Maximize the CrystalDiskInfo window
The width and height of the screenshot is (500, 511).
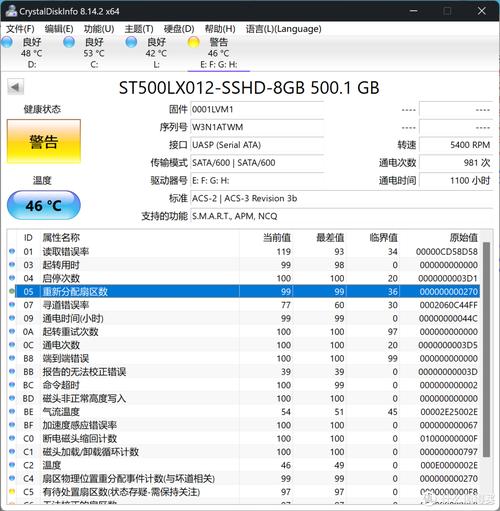(x=447, y=11)
